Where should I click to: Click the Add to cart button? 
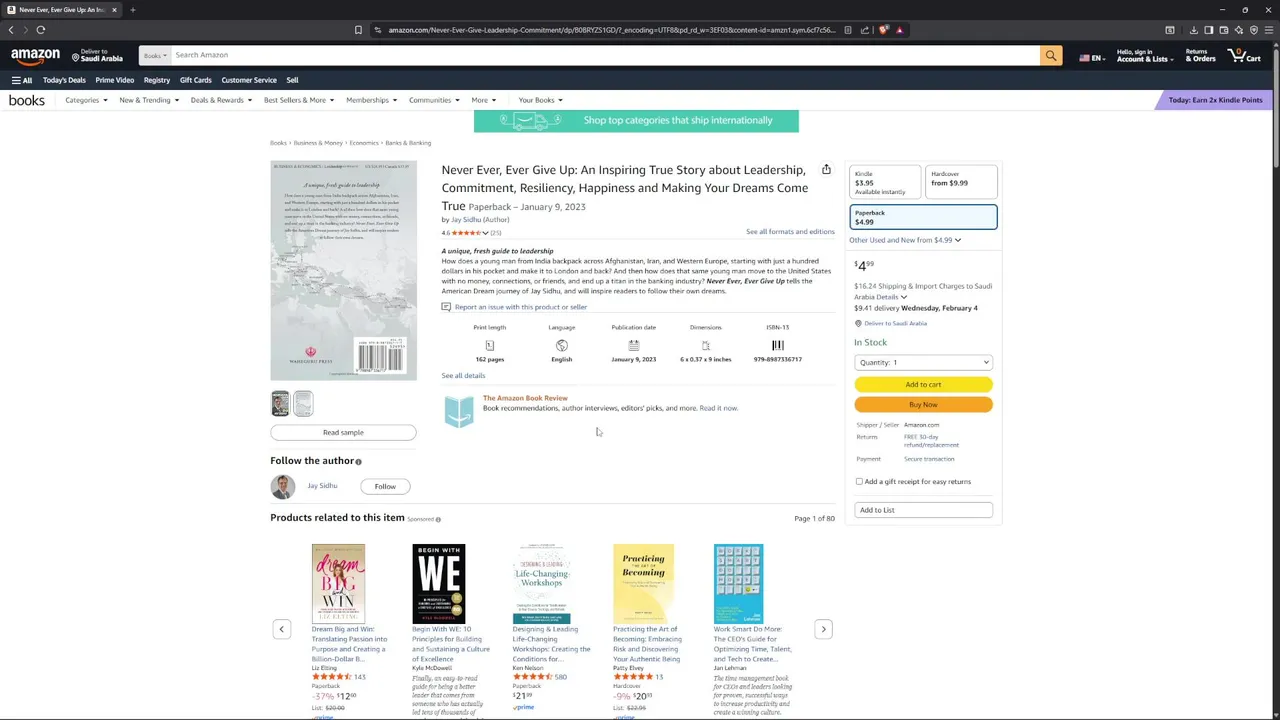(x=923, y=384)
